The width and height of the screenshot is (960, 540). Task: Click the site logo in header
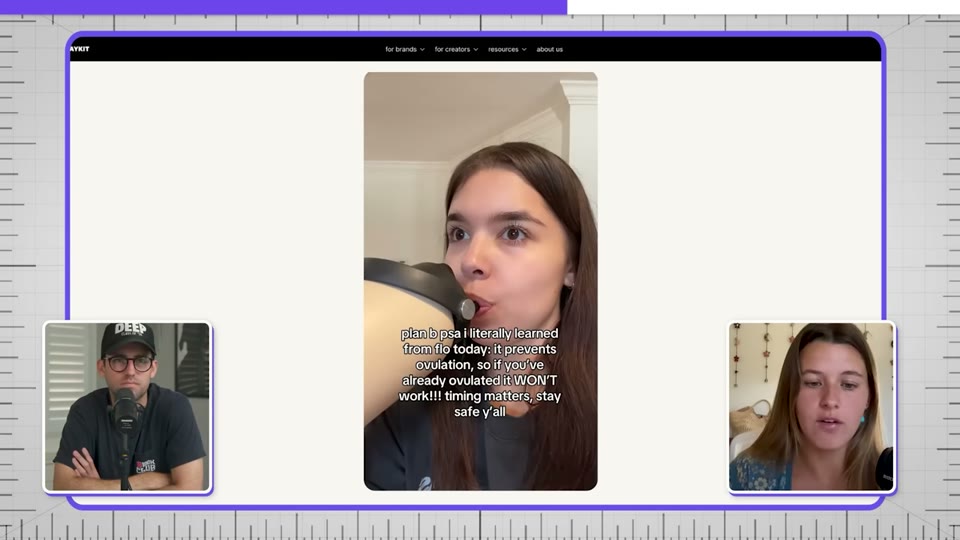coord(80,49)
